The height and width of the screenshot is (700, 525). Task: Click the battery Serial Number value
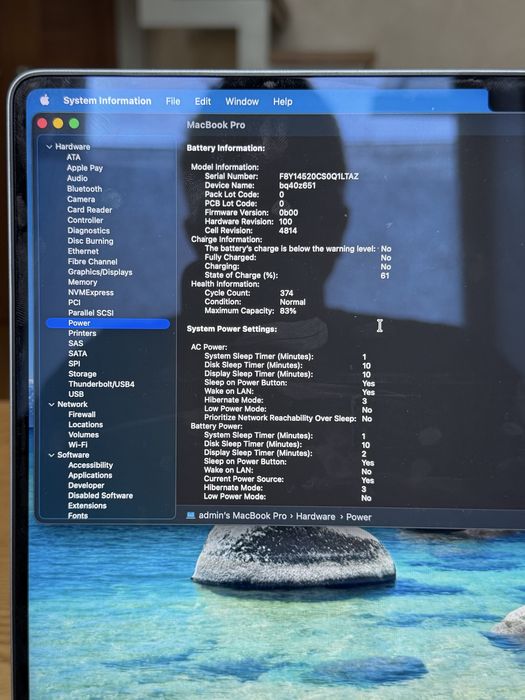click(x=319, y=176)
